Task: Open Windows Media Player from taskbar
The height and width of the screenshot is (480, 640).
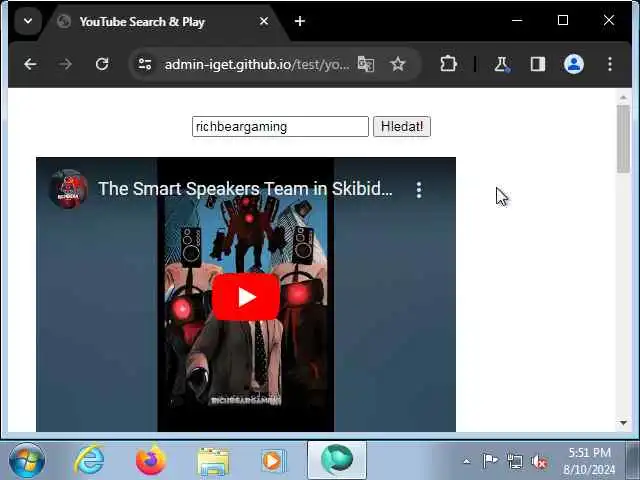Action: 274,461
